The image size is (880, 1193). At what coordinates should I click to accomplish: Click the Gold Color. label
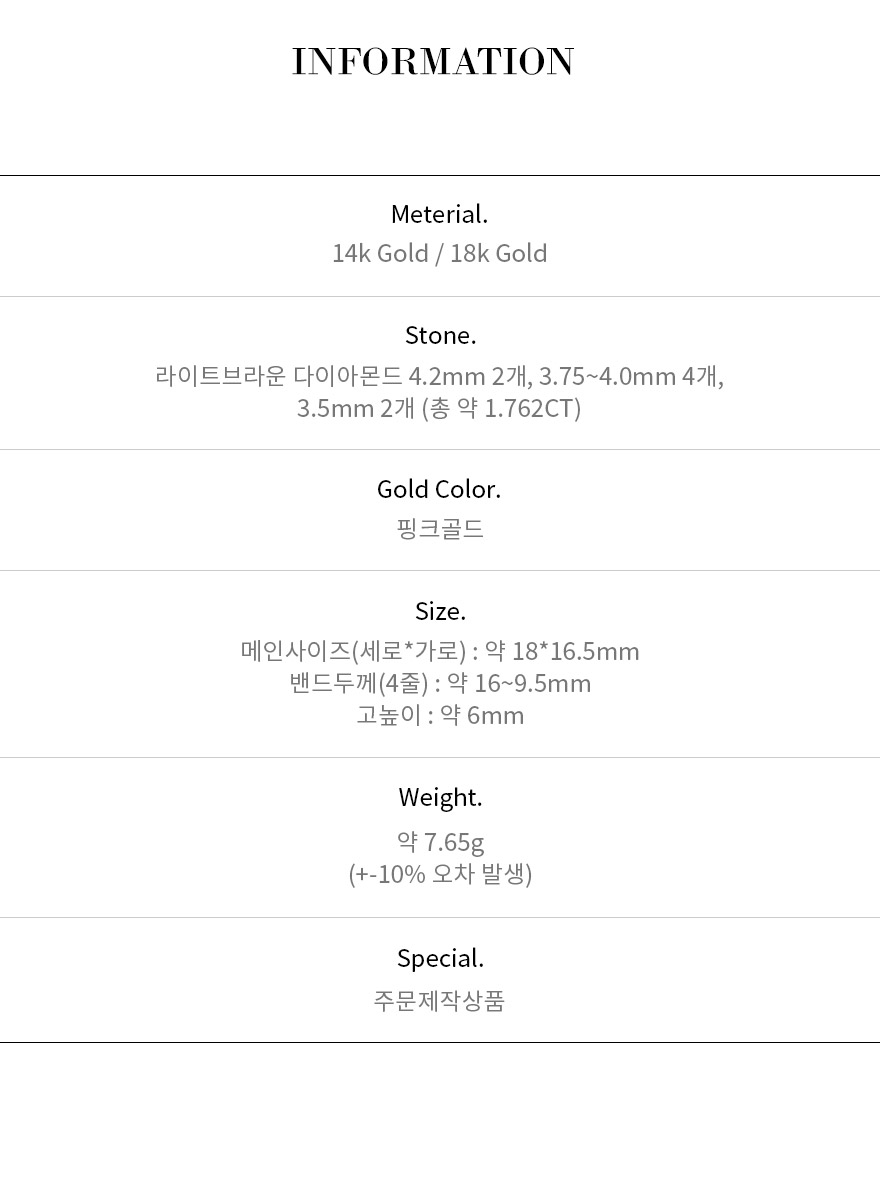tap(439, 489)
